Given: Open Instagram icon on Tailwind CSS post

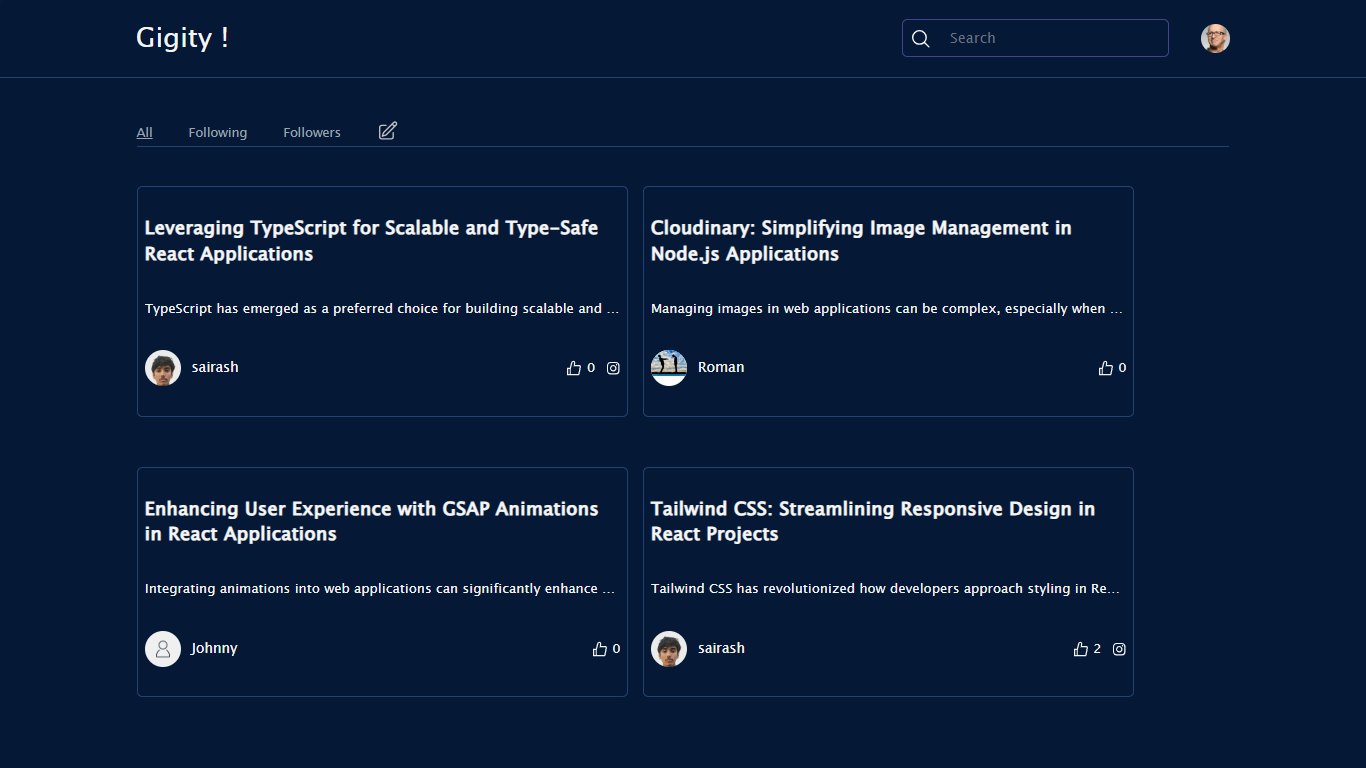Looking at the screenshot, I should [1119, 649].
